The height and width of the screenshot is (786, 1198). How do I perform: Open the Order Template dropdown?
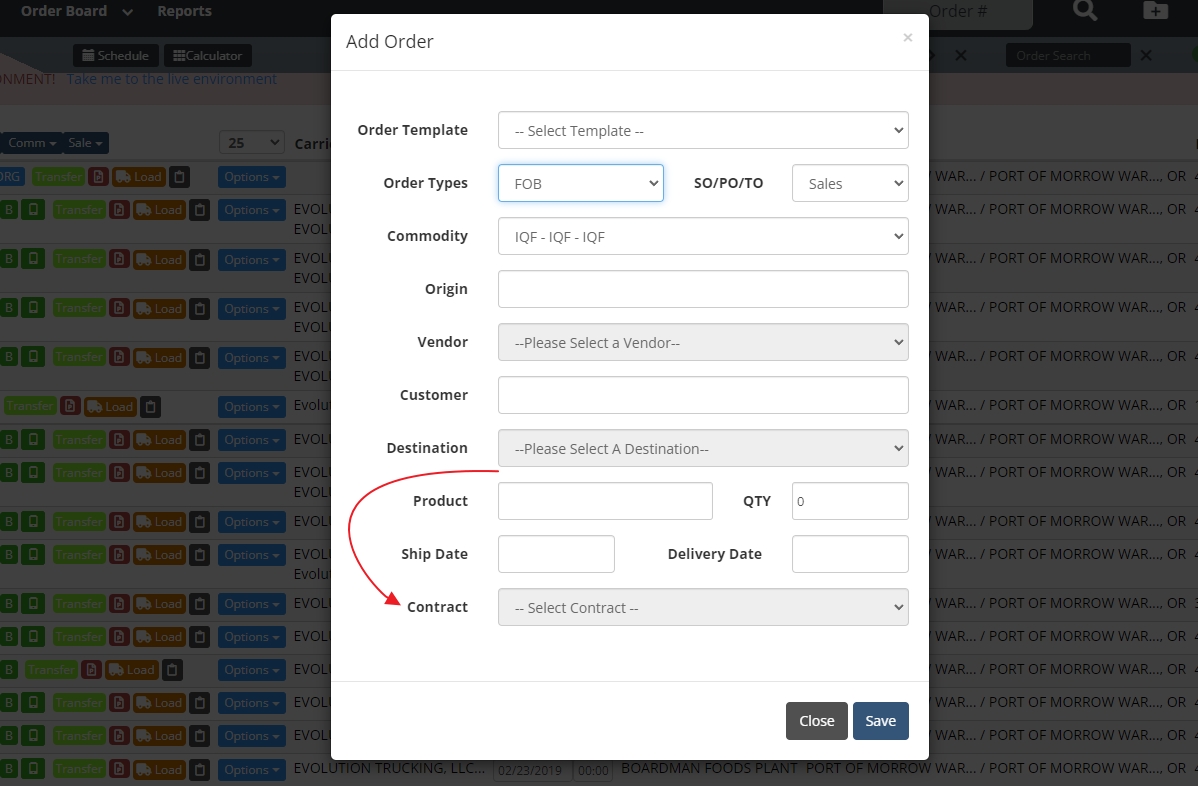click(x=703, y=130)
